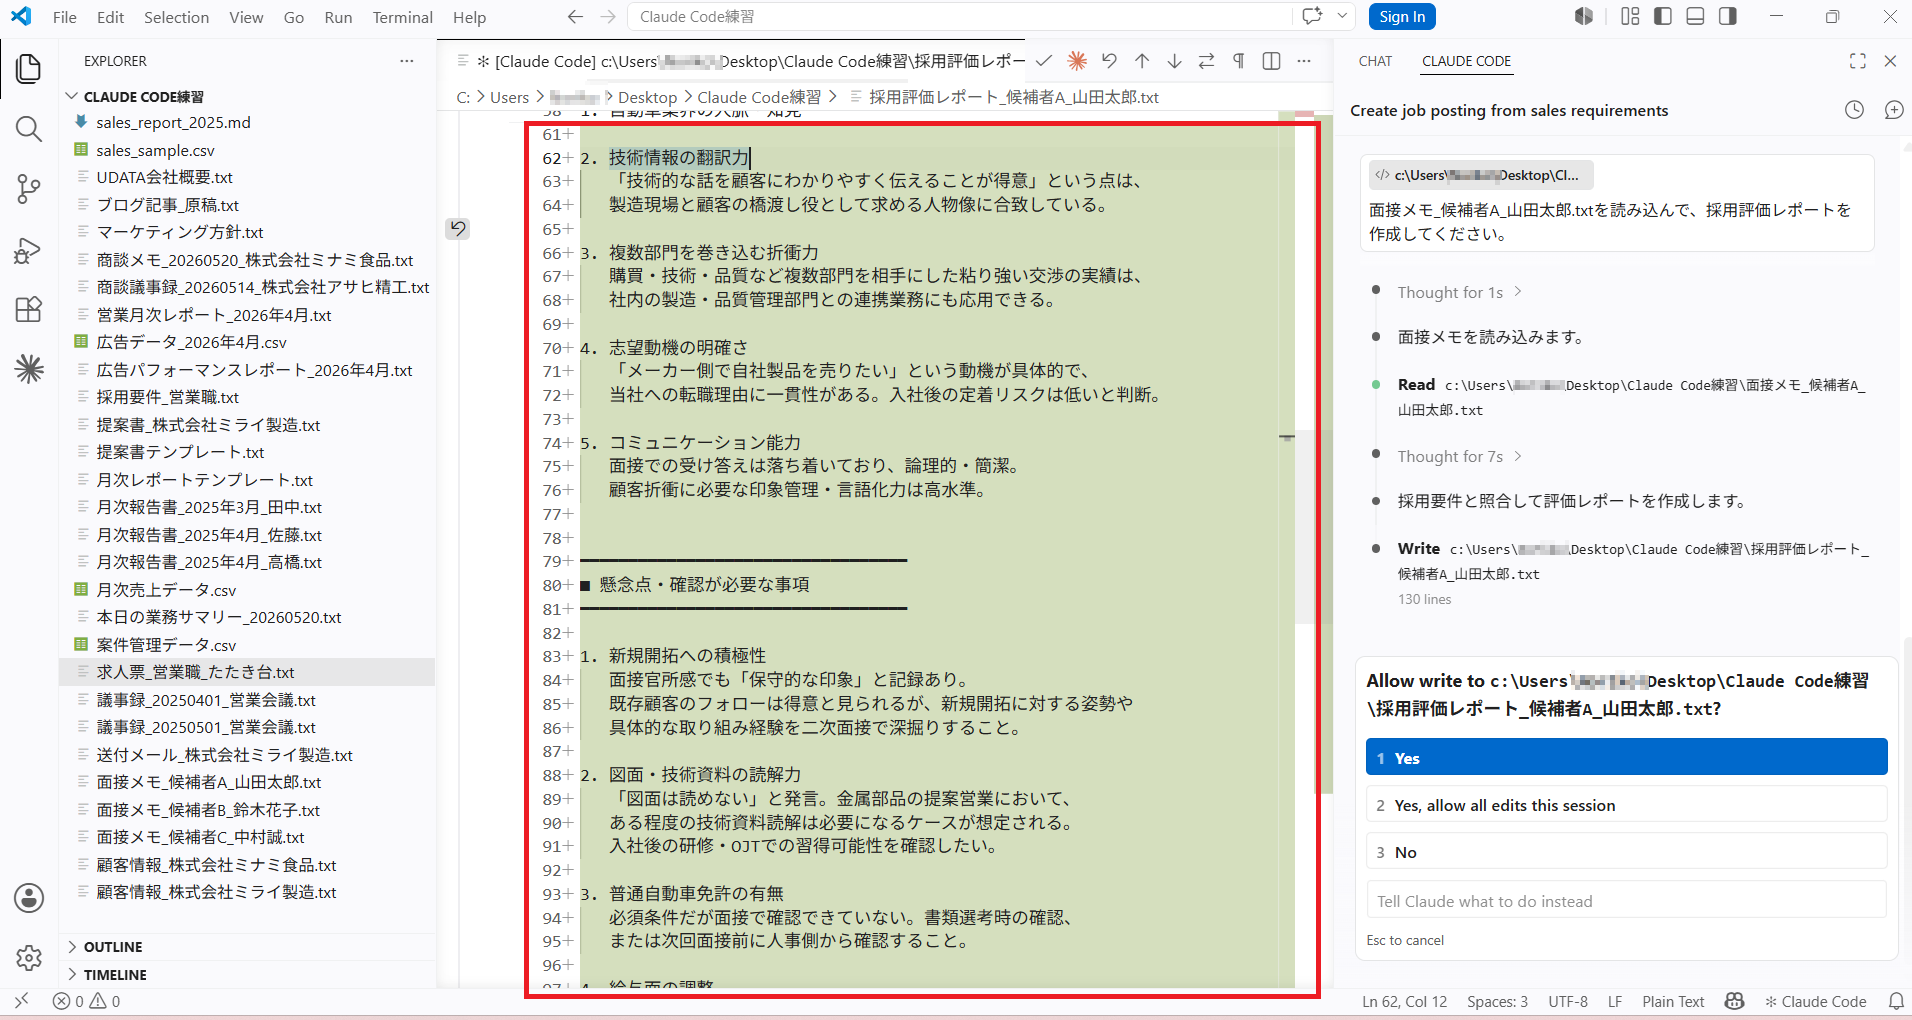
Task: Switch to the CLAUDE CODE tab
Action: coord(1466,61)
